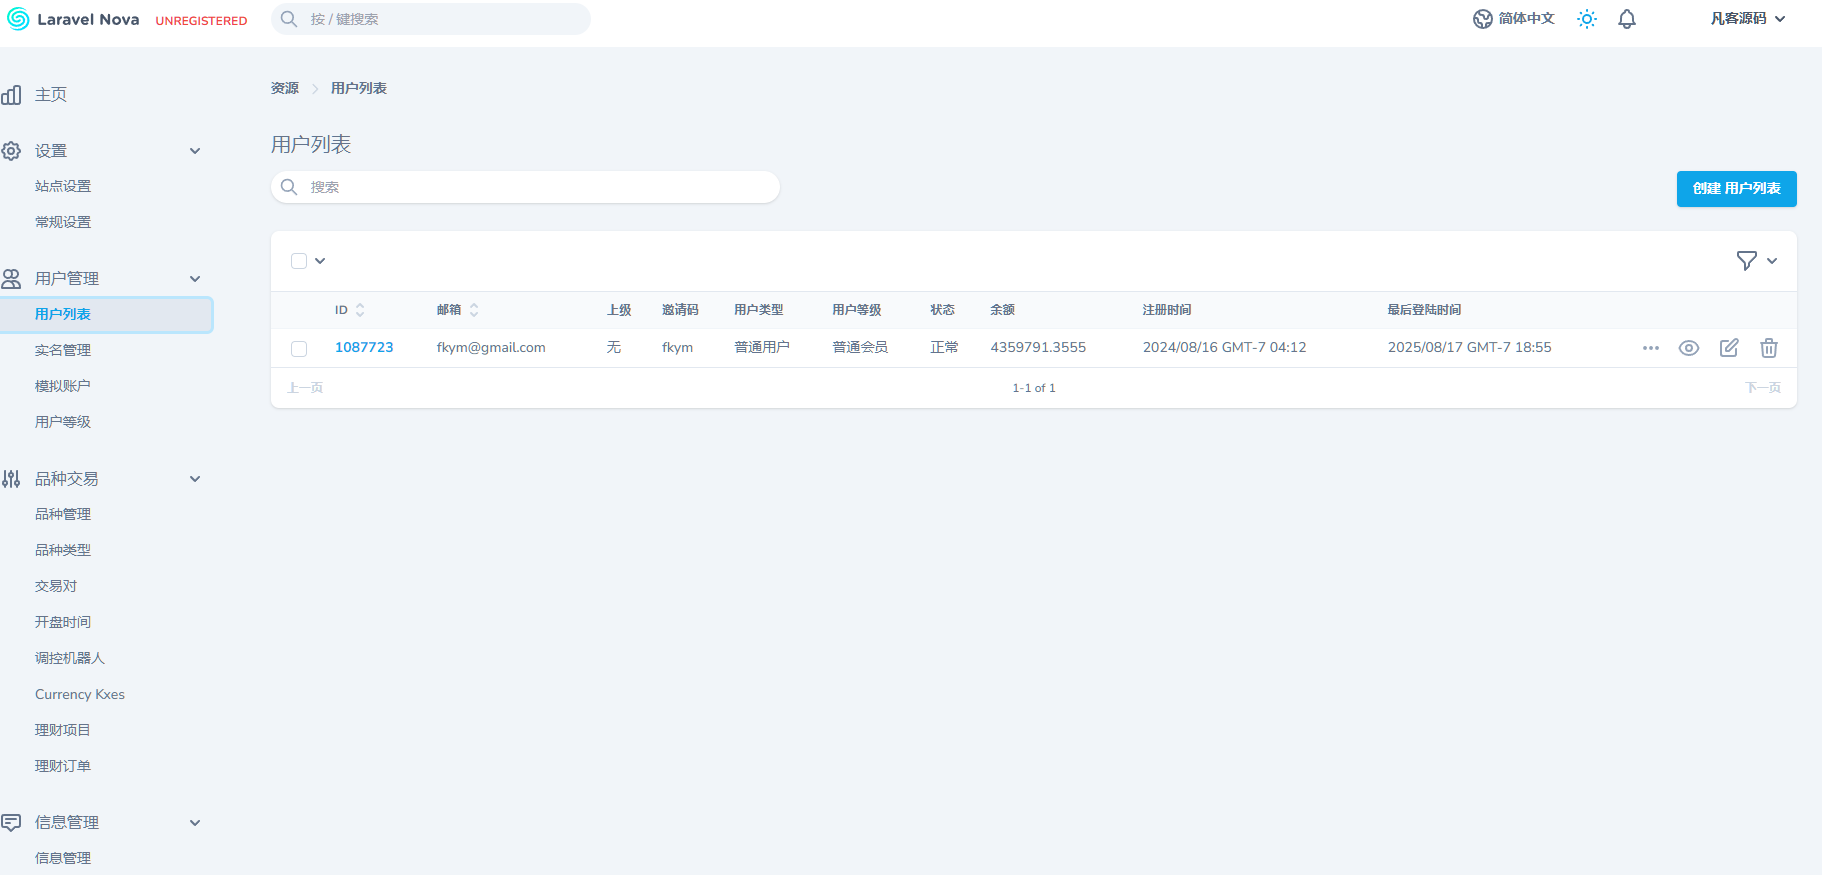View user 1087723 details via eye icon

(x=1689, y=348)
